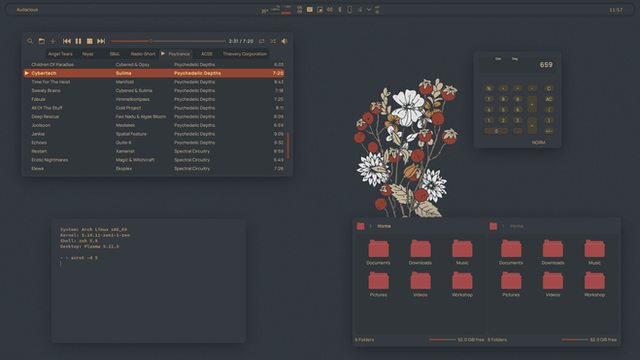
Task: Skip to next track in Audacious
Action: point(101,41)
